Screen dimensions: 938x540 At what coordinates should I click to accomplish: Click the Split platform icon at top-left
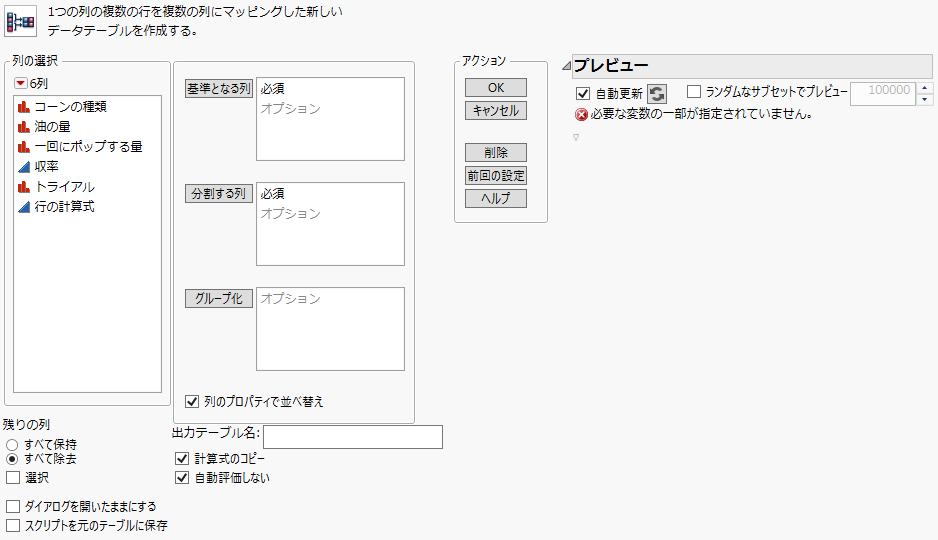[x=20, y=22]
